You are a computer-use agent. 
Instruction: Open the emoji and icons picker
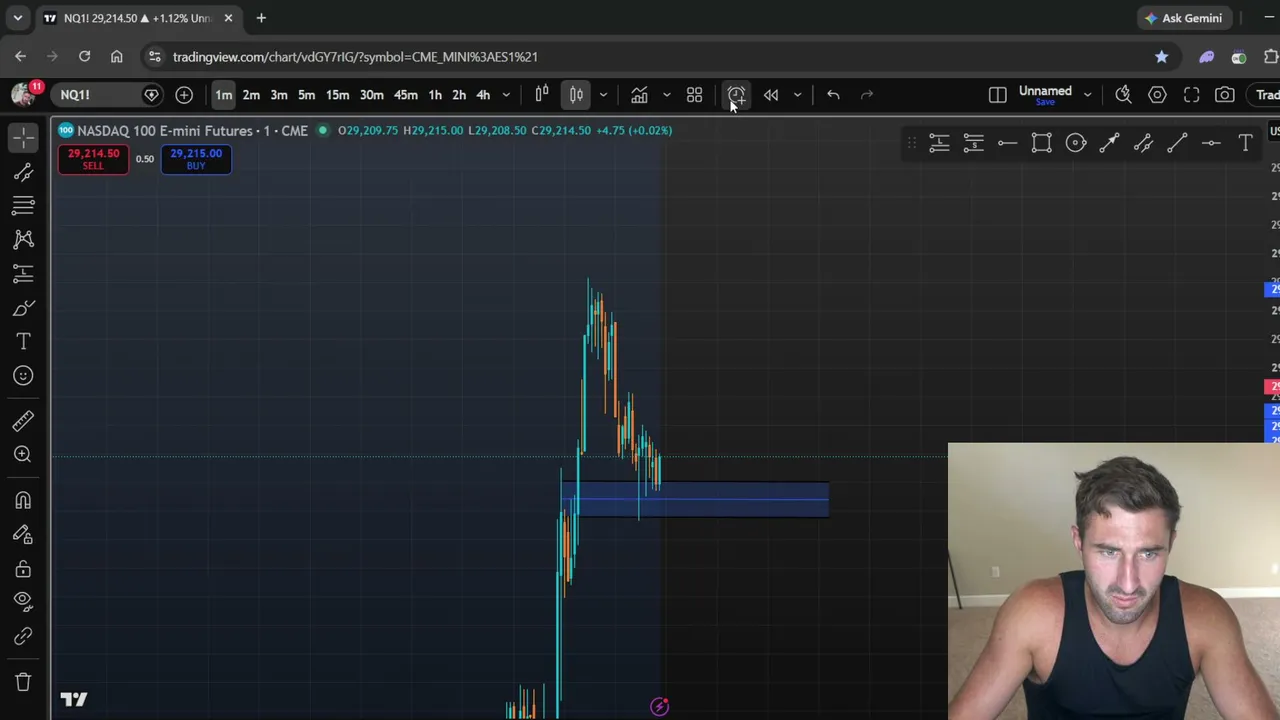pos(23,375)
